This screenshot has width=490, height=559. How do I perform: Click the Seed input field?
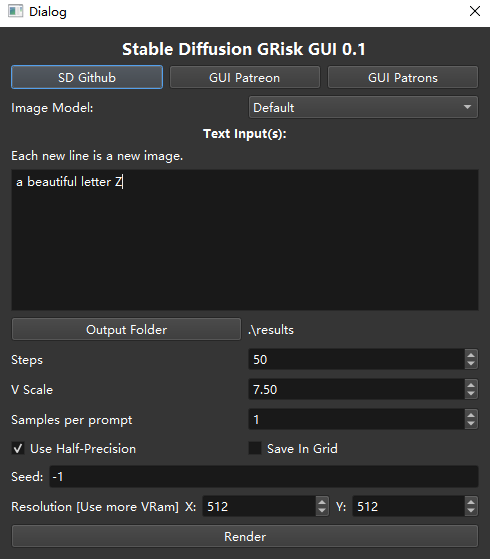(264, 476)
